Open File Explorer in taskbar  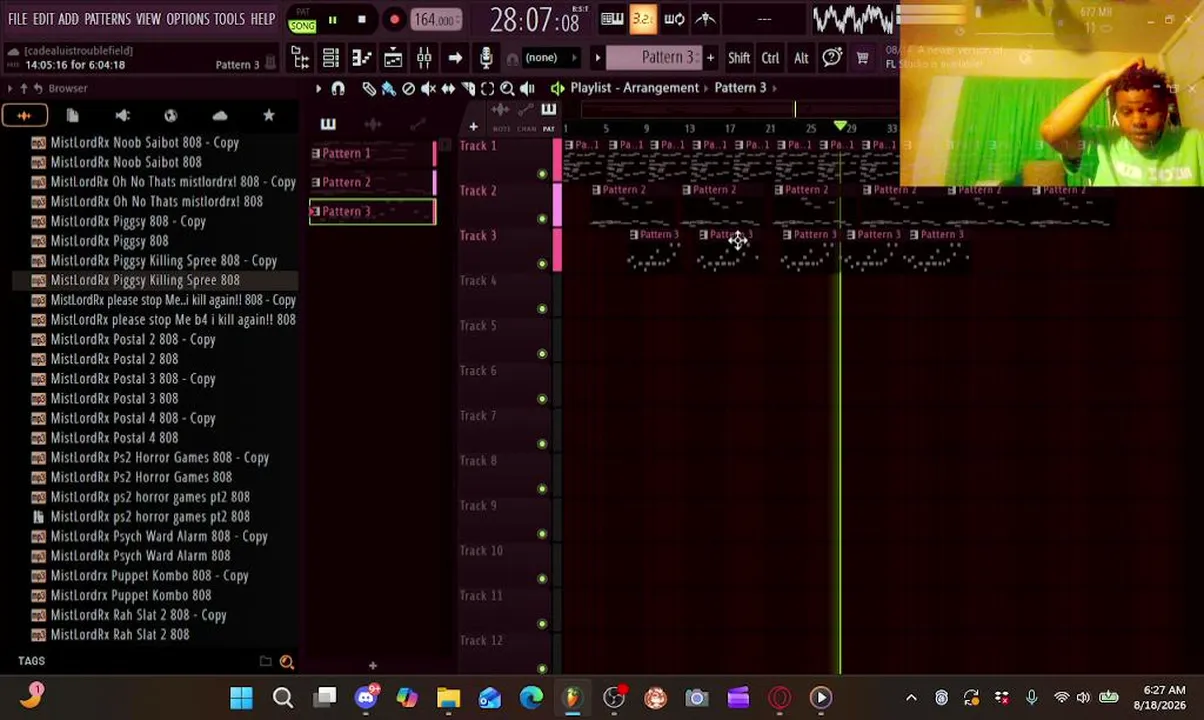448,697
